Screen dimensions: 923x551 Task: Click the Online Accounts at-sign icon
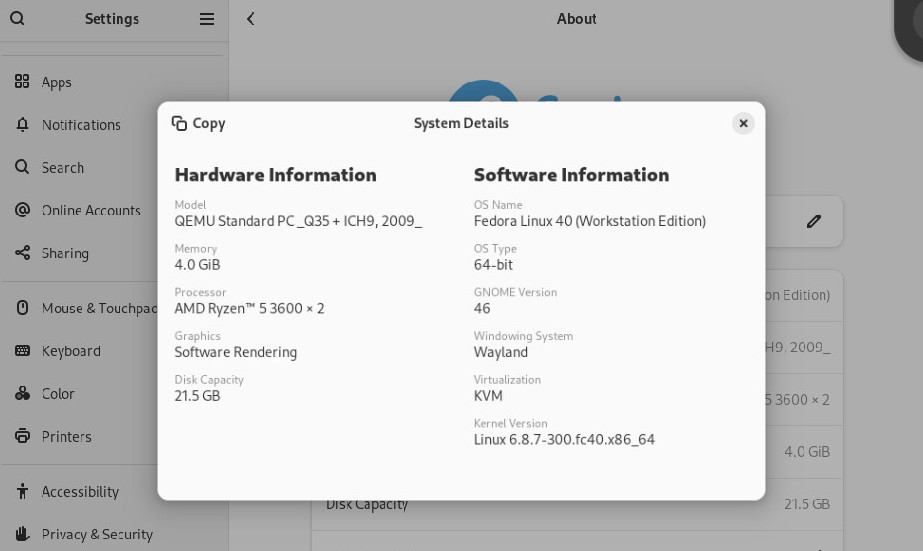point(22,210)
